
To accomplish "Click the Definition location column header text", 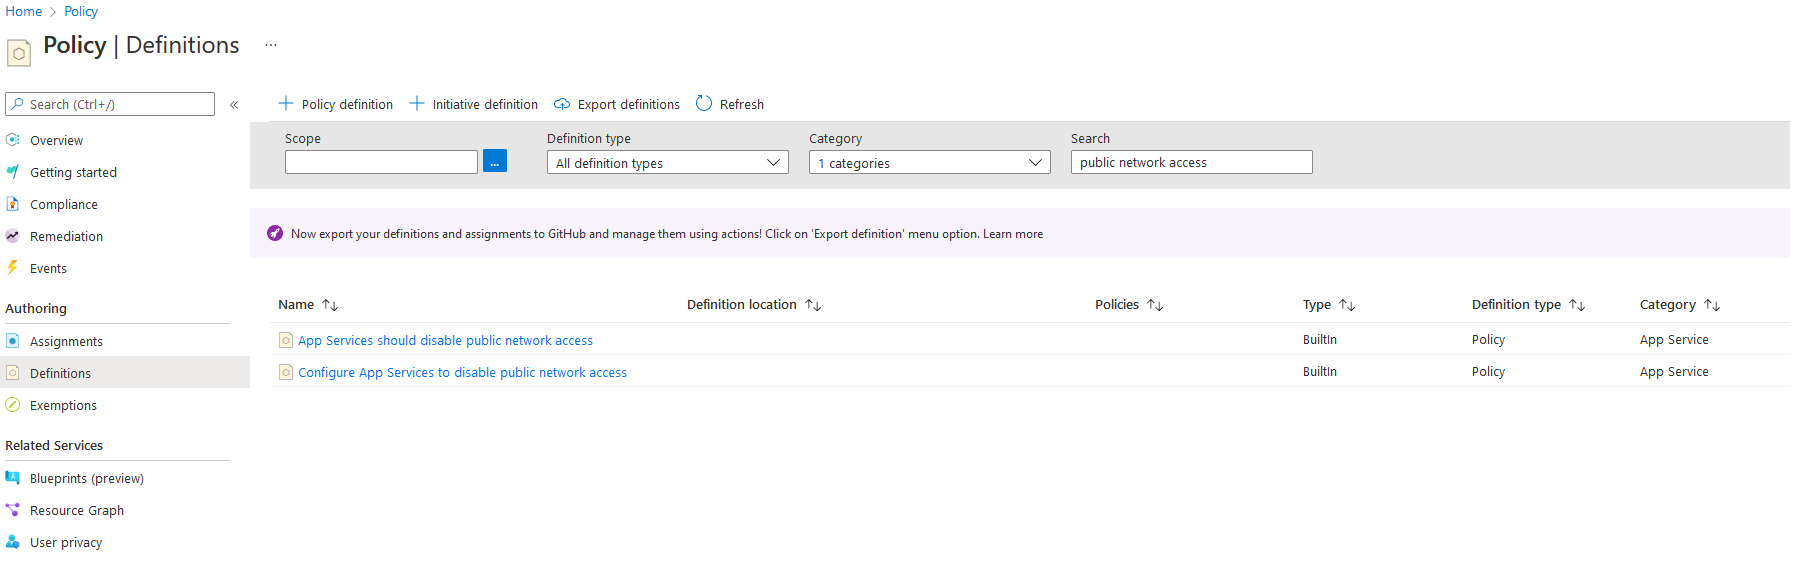I will coord(742,304).
